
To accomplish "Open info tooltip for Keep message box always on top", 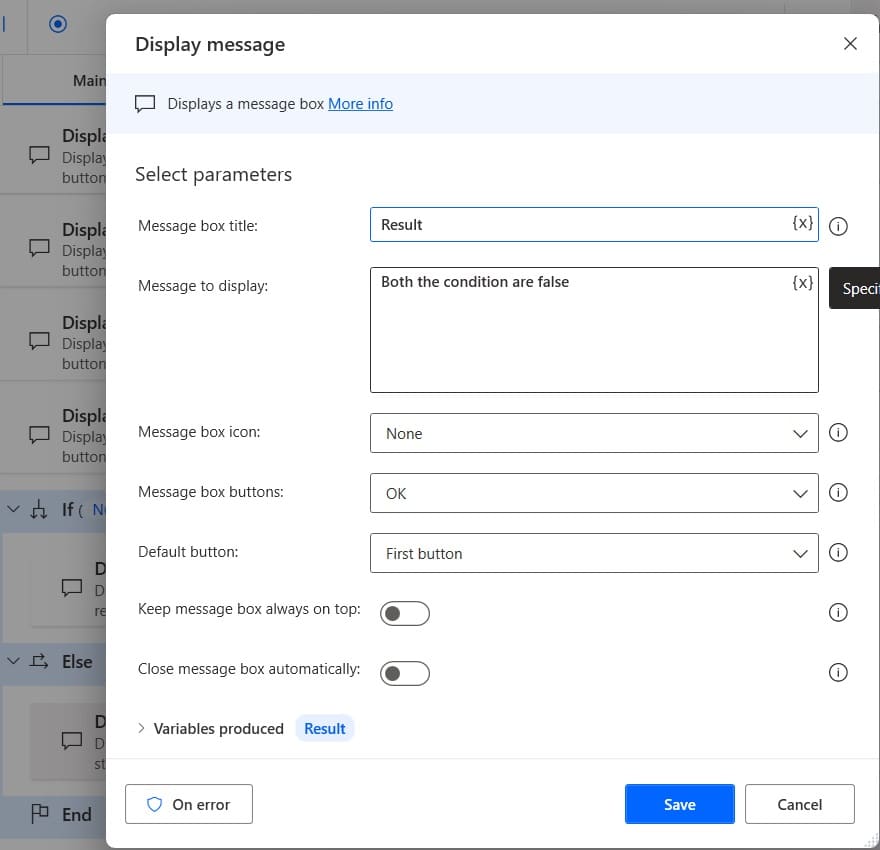I will point(838,612).
